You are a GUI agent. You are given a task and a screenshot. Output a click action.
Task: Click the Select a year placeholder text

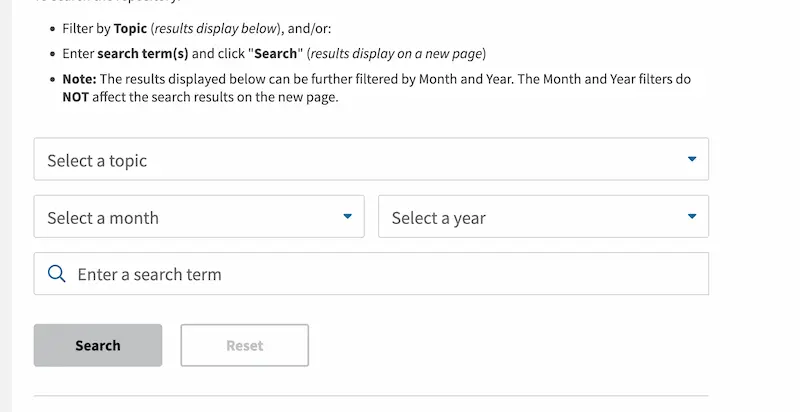(x=439, y=218)
